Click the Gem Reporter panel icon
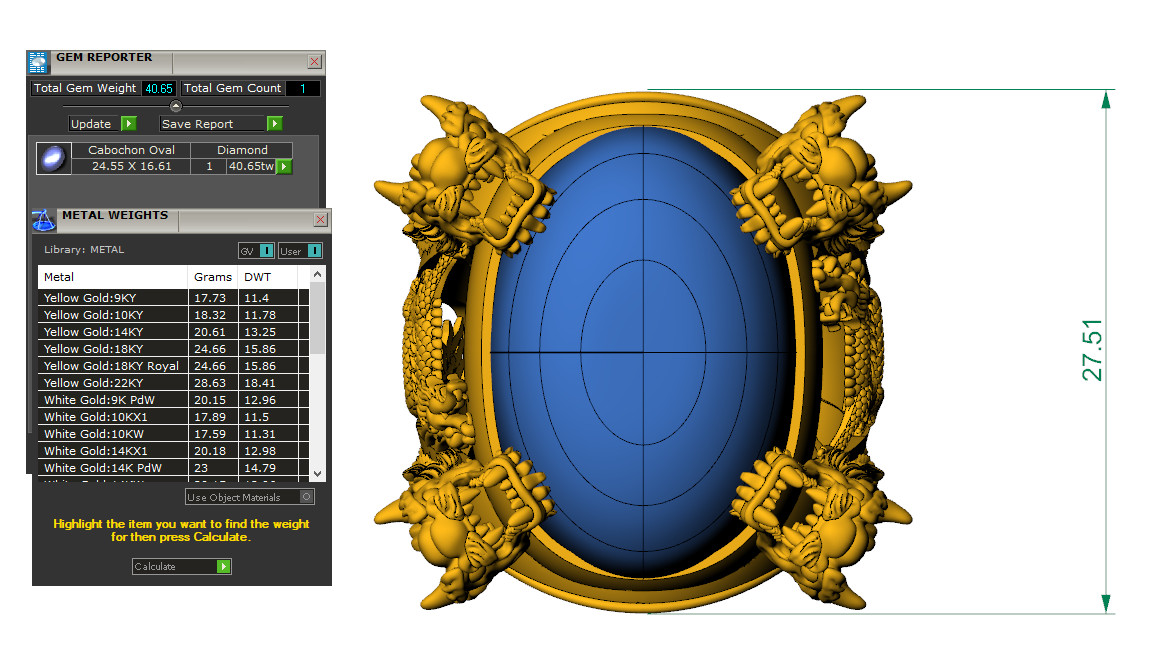Screen dimensions: 1166x659 tap(38, 62)
